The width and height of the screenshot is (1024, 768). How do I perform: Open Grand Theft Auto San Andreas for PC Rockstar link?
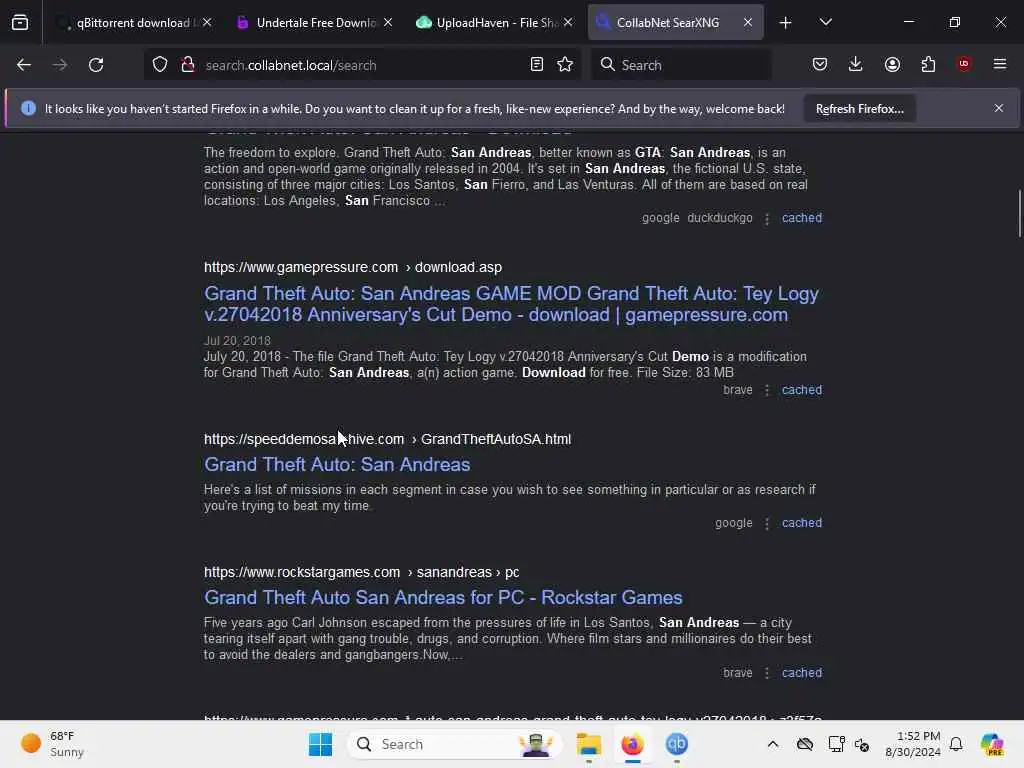(443, 598)
